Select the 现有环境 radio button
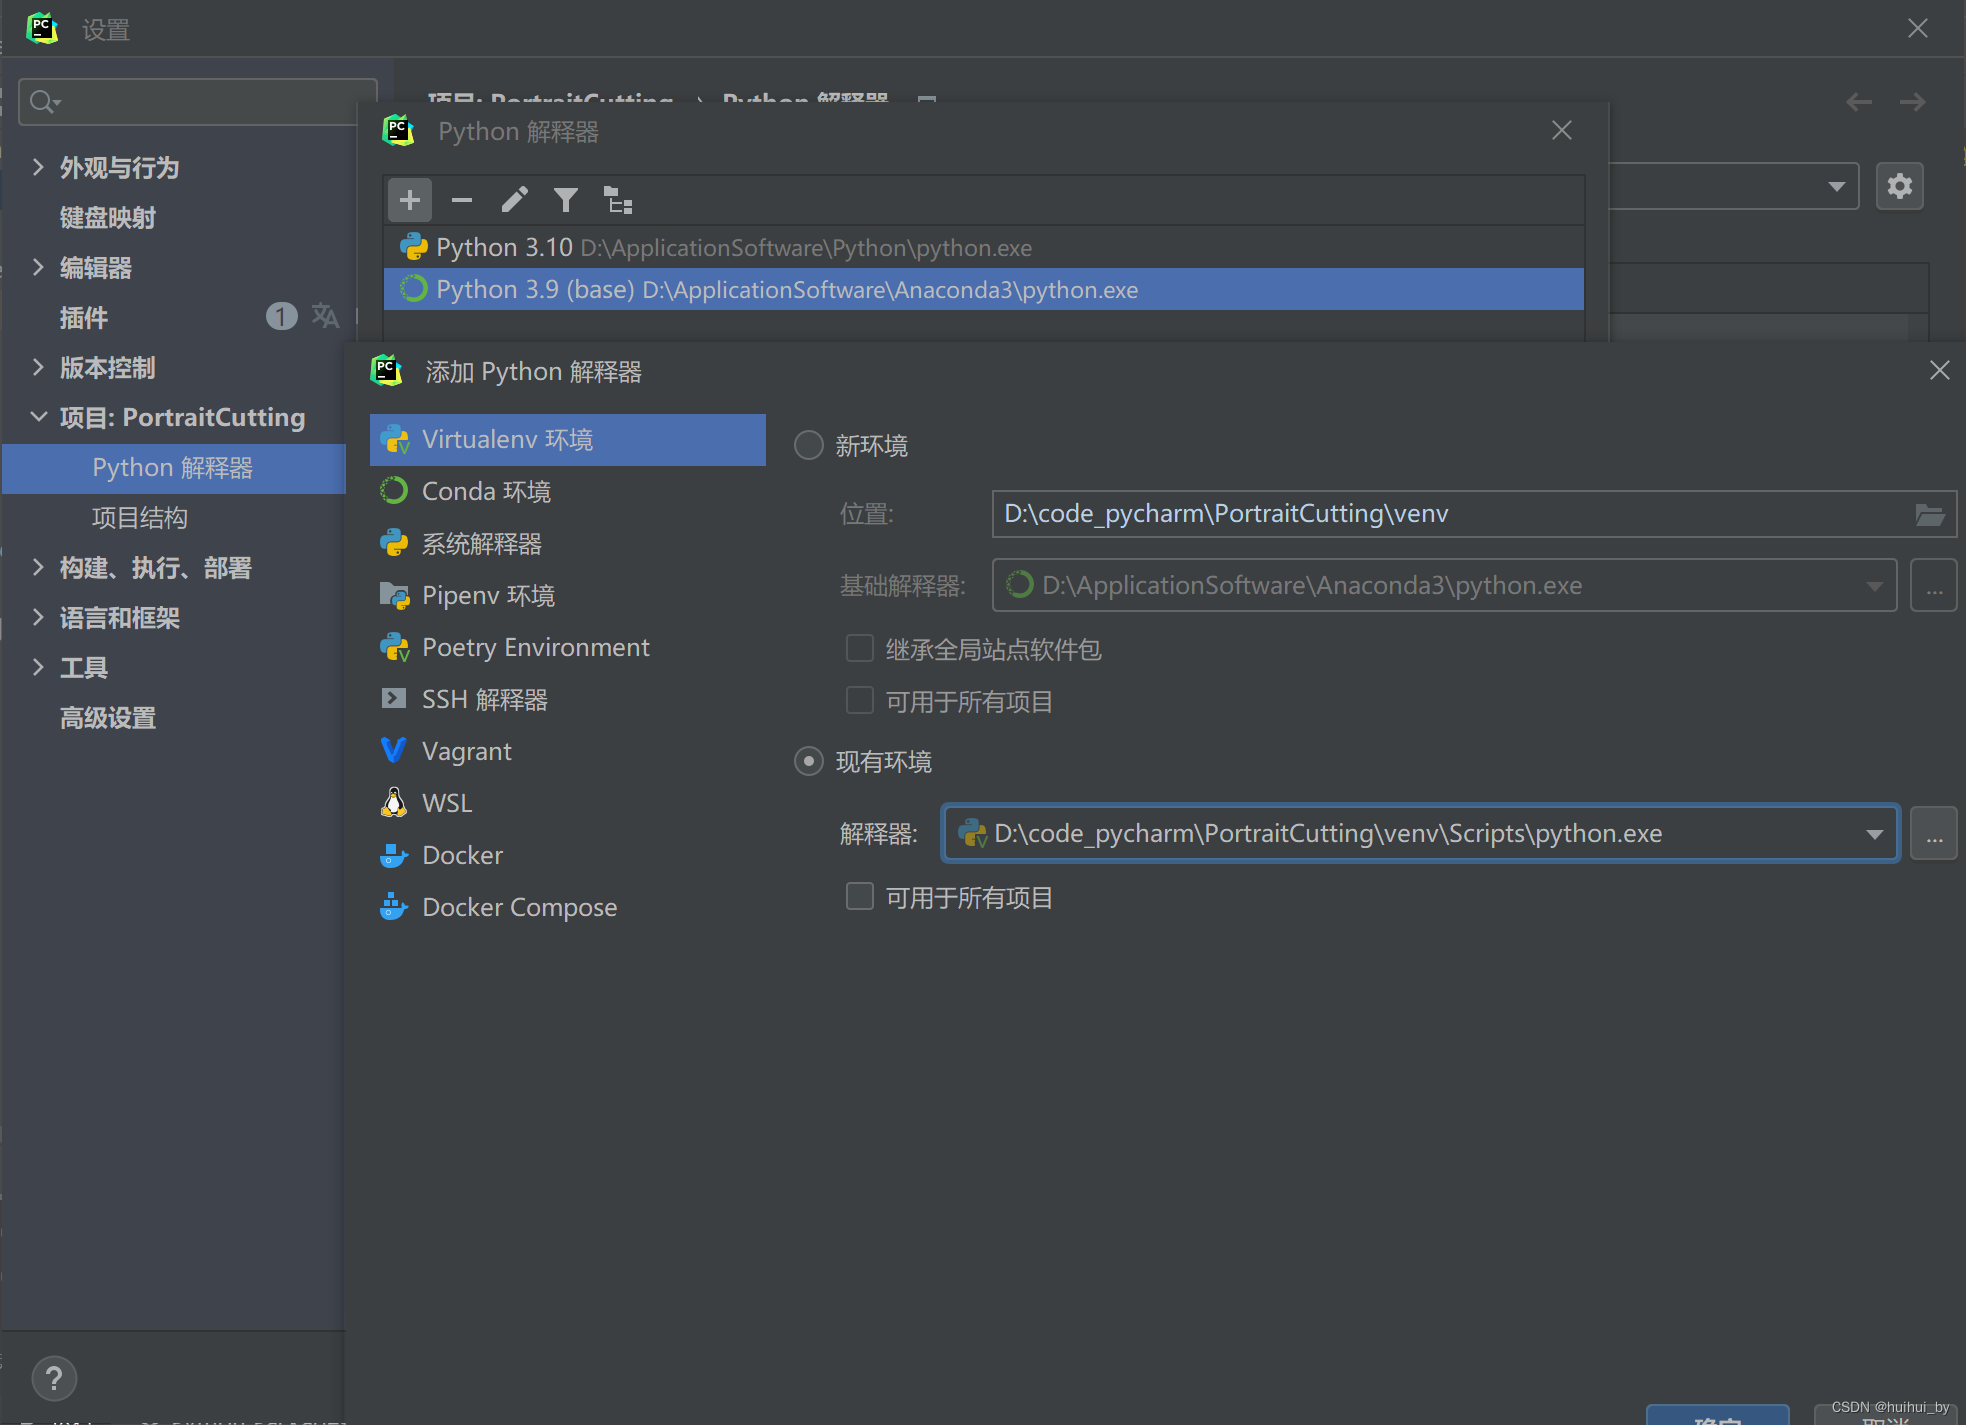Viewport: 1966px width, 1425px height. tap(808, 761)
